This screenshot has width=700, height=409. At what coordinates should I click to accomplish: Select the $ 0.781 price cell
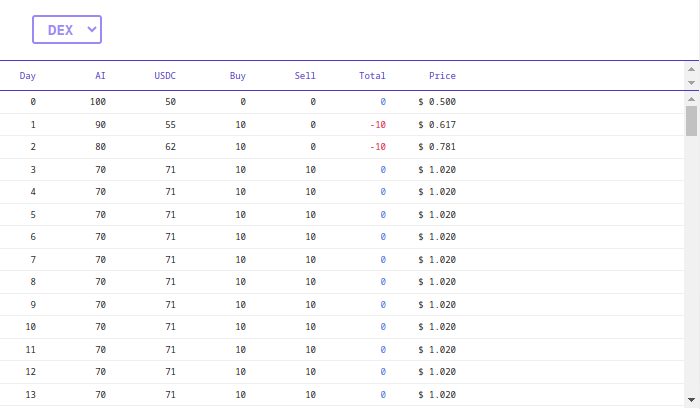point(437,147)
